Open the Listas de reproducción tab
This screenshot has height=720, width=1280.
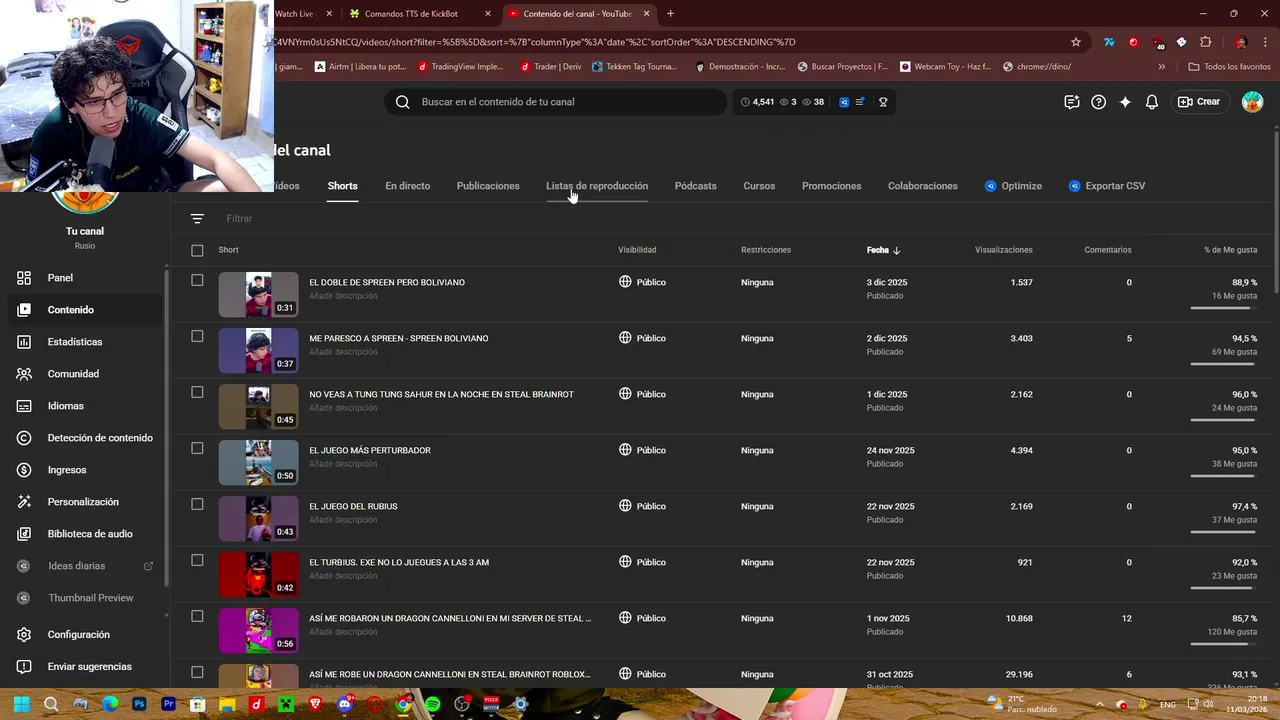[597, 186]
